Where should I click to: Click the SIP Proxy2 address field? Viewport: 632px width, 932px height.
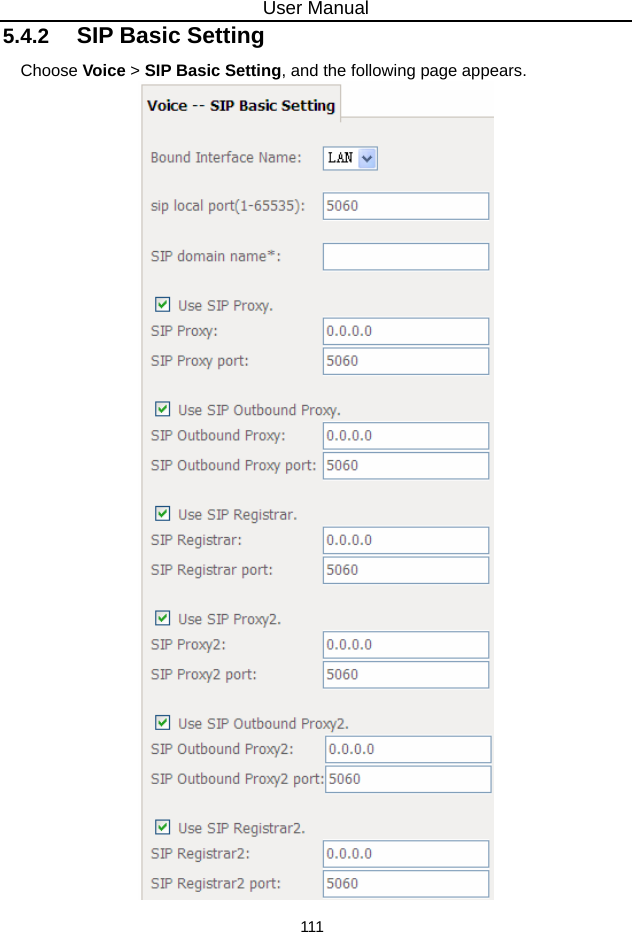click(406, 645)
